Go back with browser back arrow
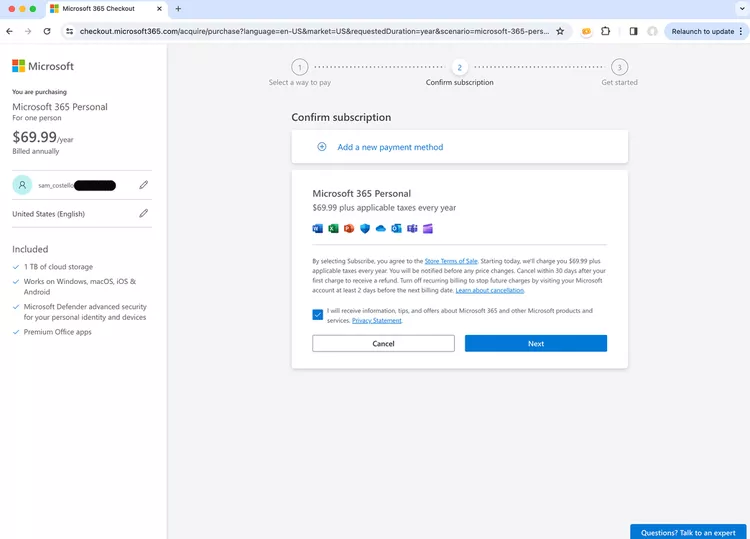Image resolution: width=750 pixels, height=539 pixels. point(10,31)
